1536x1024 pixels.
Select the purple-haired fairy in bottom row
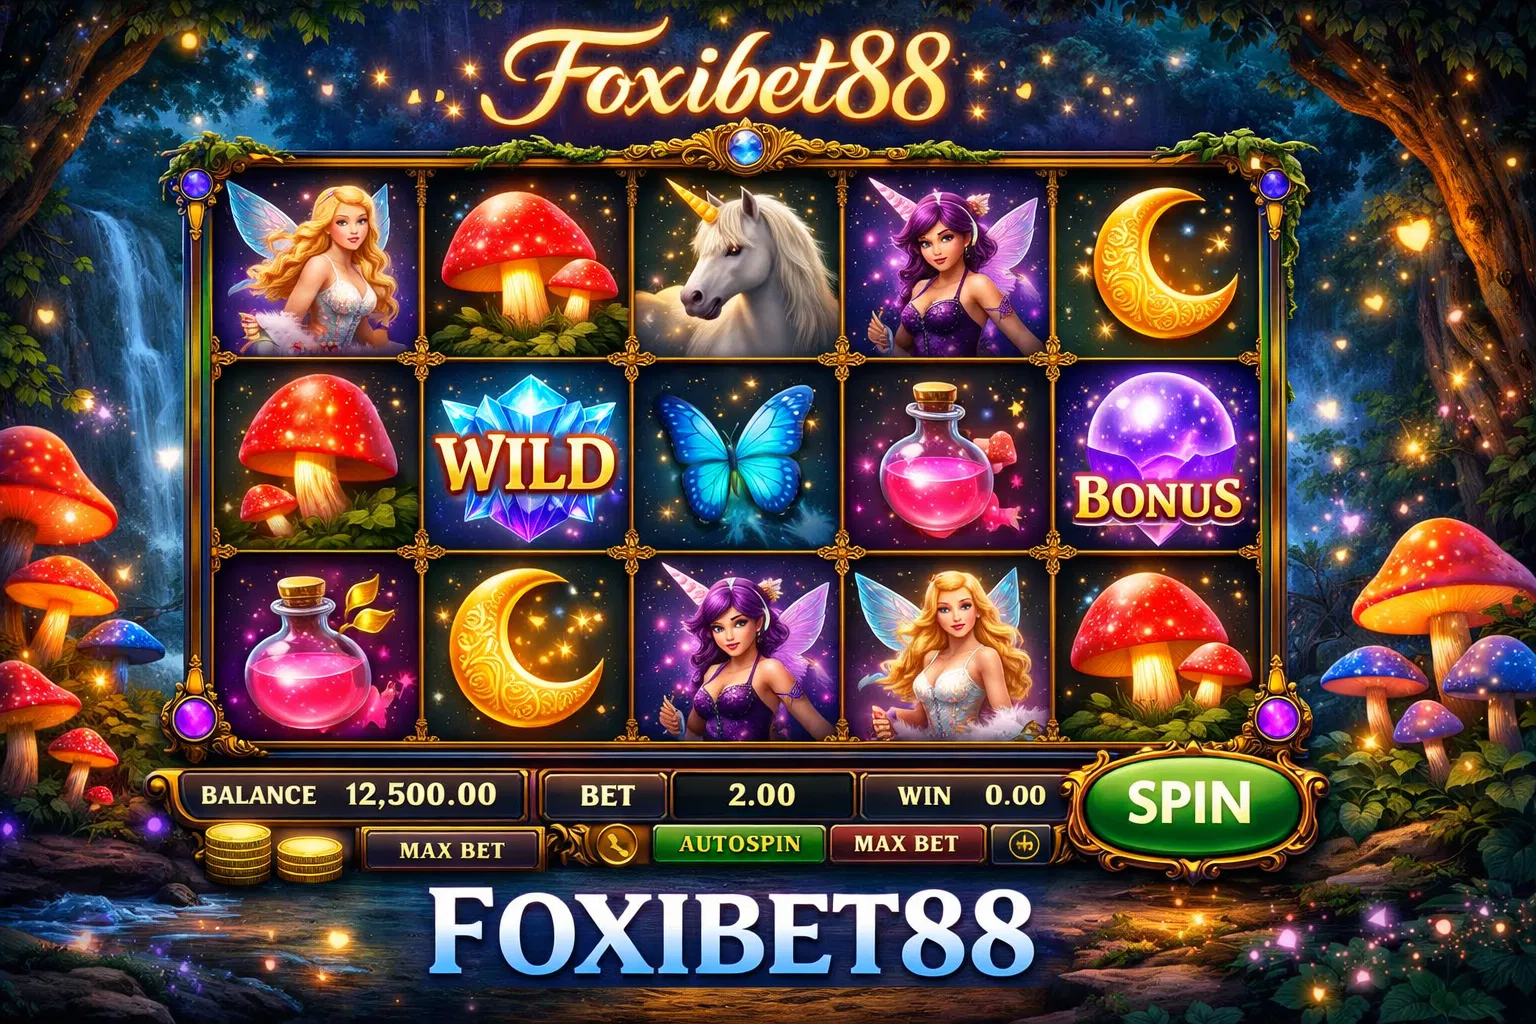point(737,648)
